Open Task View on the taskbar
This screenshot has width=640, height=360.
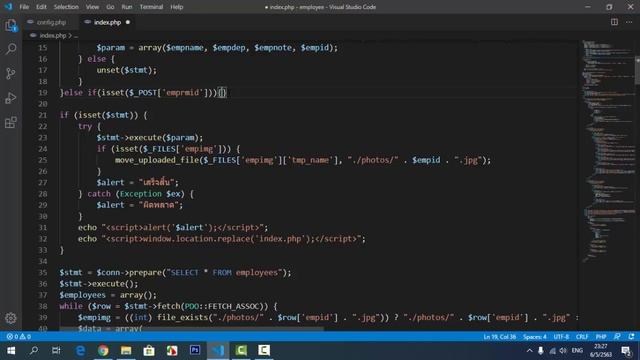(56, 351)
